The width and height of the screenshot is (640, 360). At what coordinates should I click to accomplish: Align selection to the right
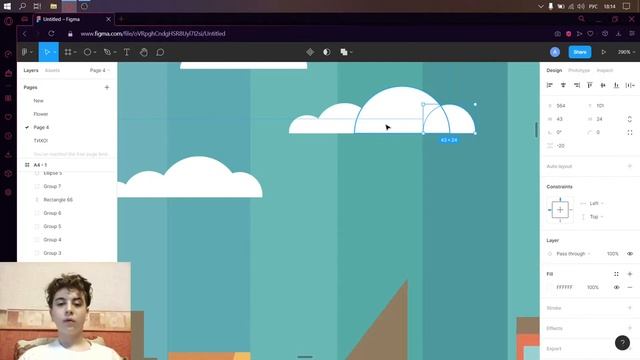tap(577, 85)
